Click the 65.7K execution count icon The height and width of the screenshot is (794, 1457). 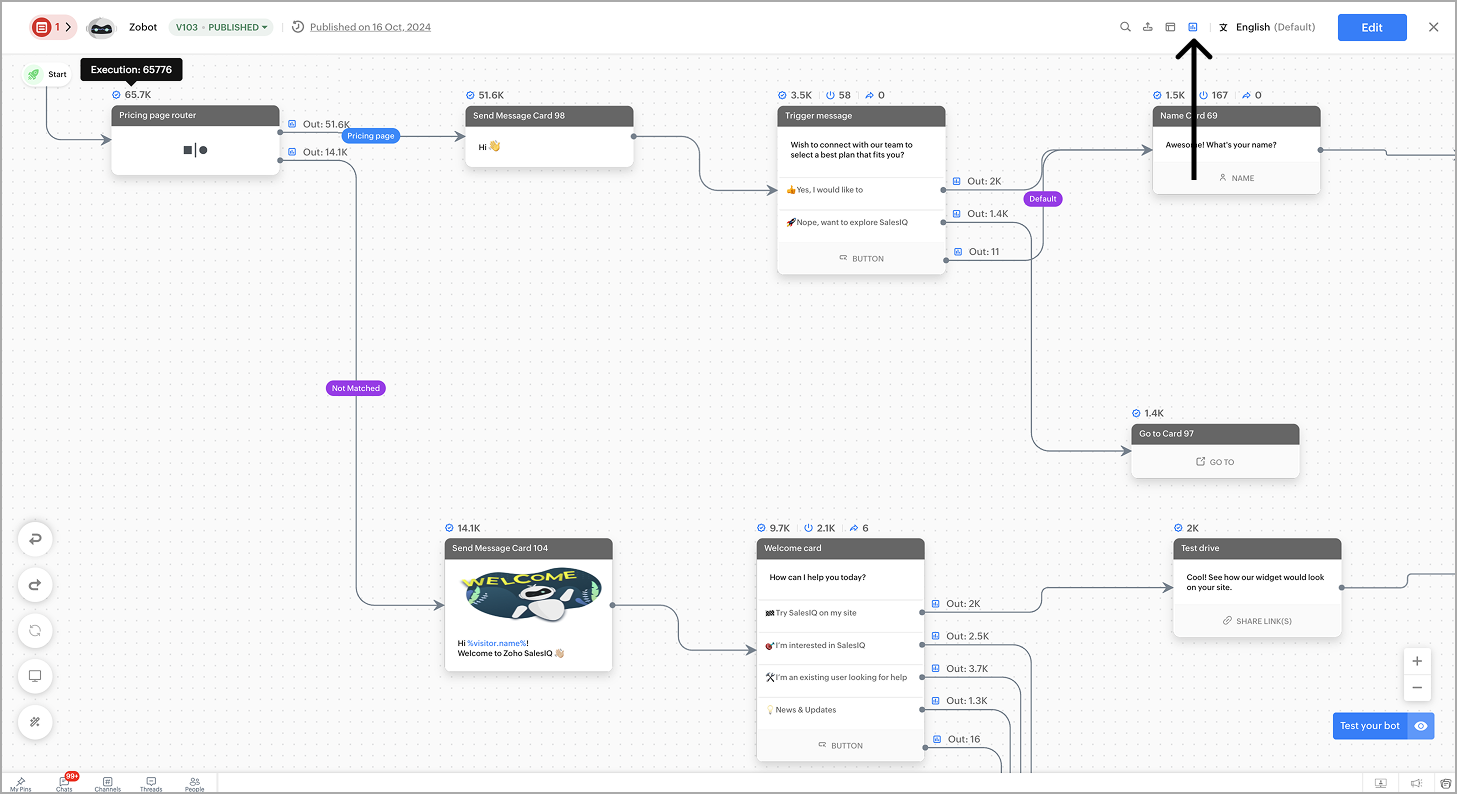(116, 95)
